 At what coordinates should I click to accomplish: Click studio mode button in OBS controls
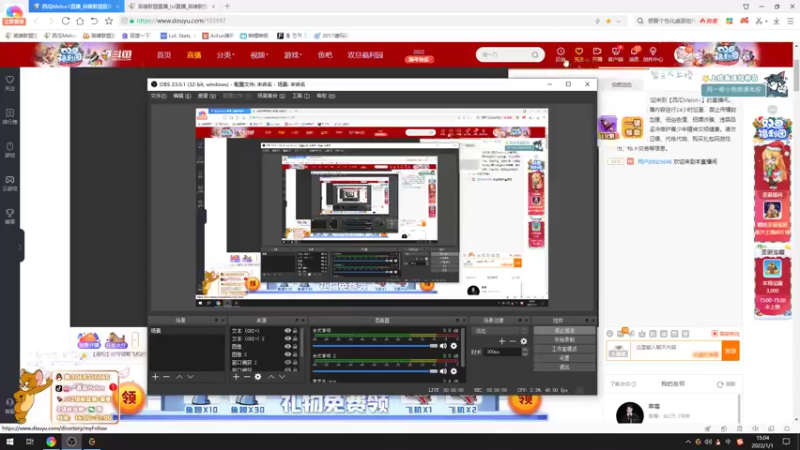pos(564,349)
